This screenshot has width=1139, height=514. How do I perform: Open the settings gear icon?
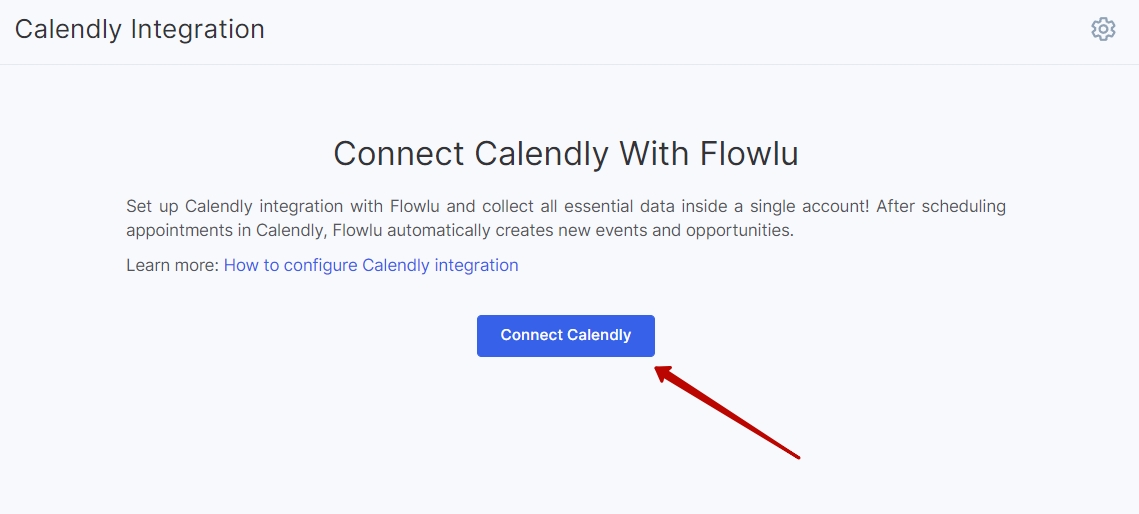click(1103, 29)
